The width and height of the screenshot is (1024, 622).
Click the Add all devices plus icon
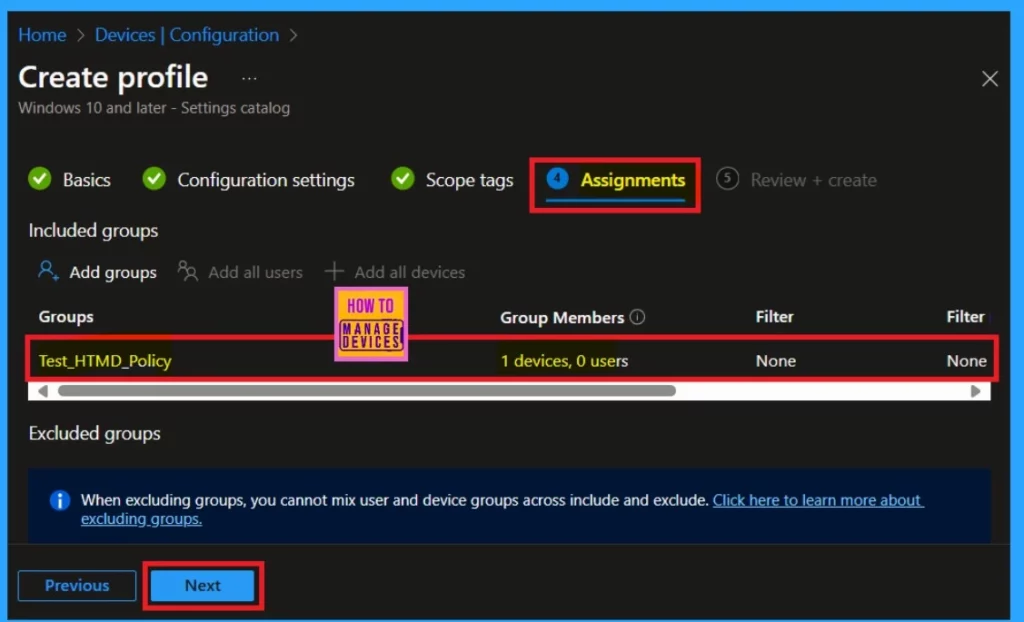point(334,270)
